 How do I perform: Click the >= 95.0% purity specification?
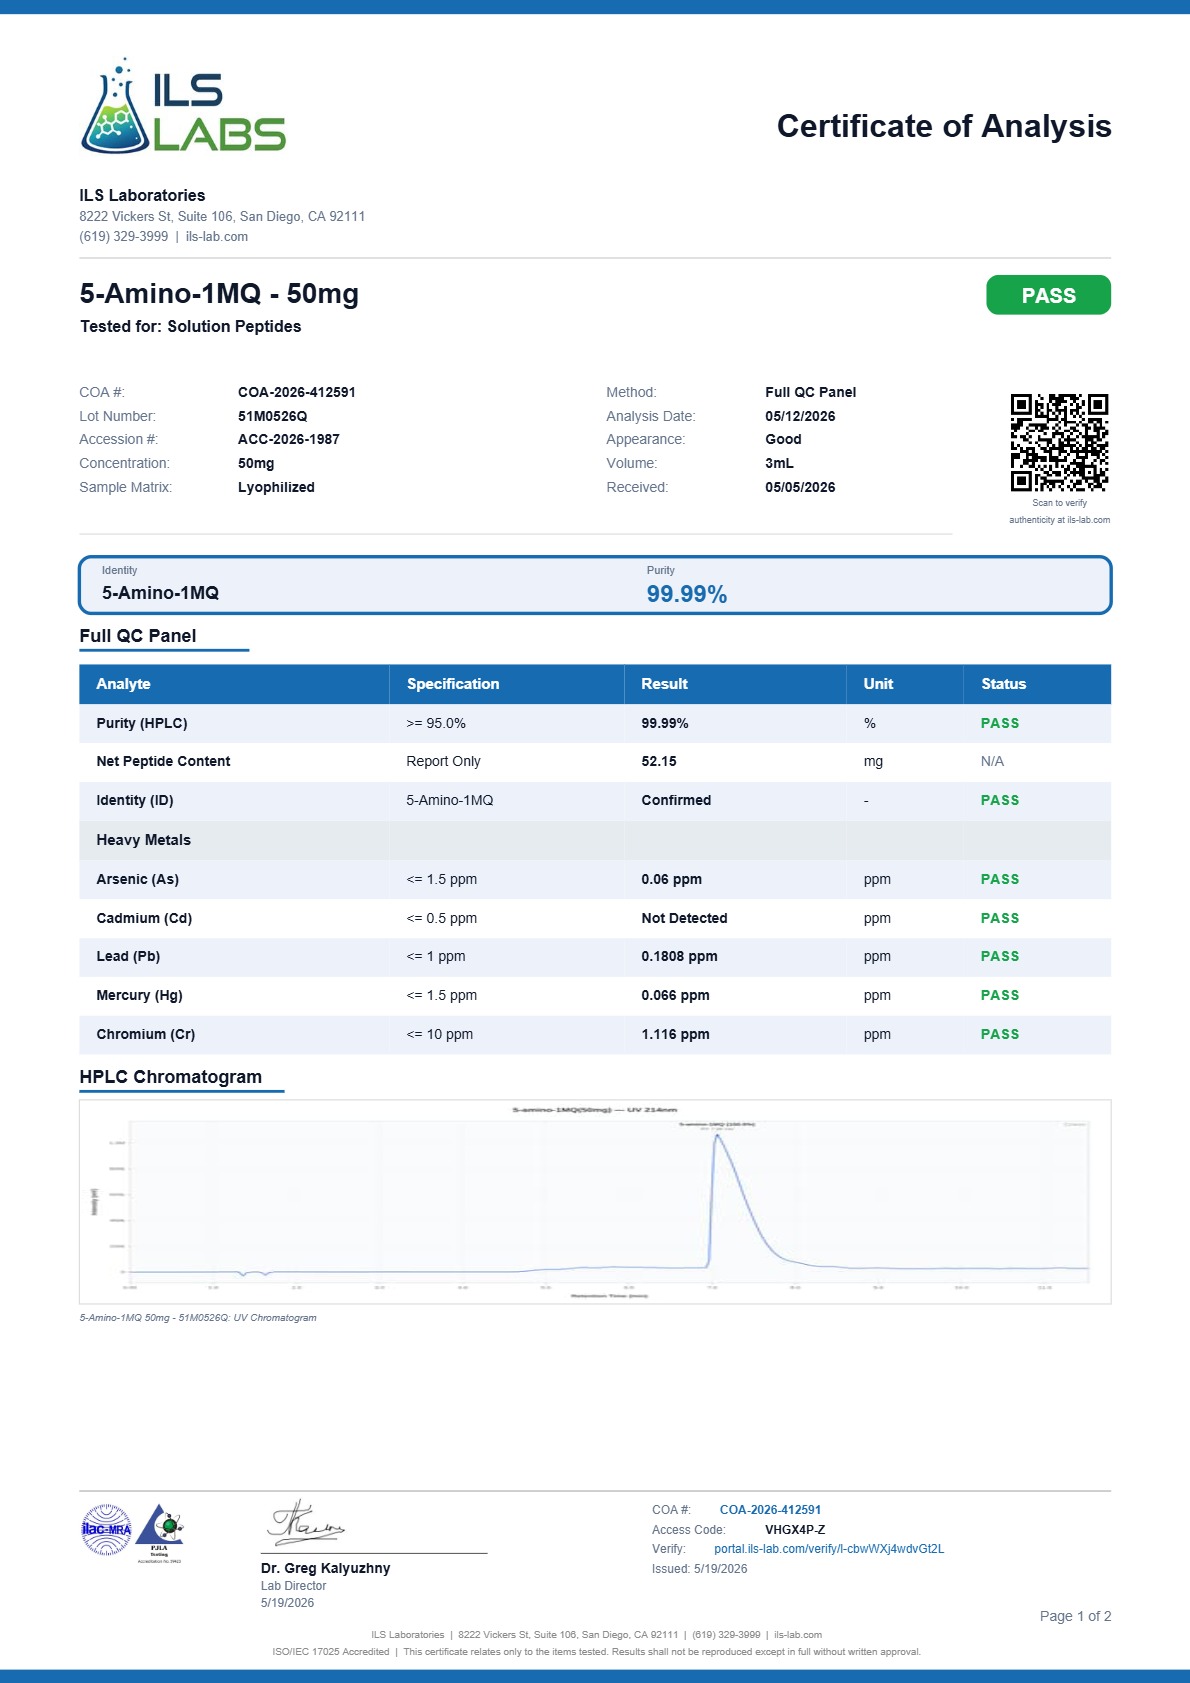tap(436, 723)
